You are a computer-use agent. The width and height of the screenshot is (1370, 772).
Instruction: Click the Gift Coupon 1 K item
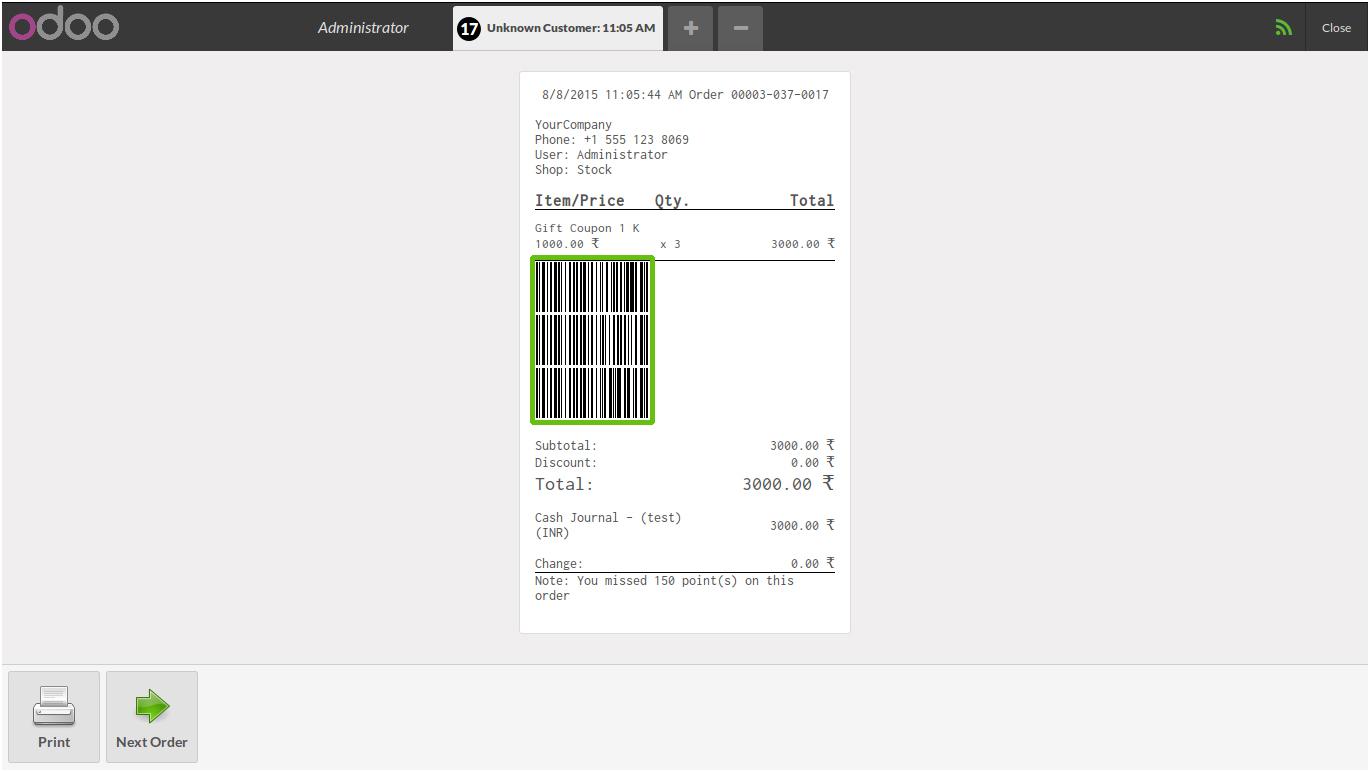587,228
